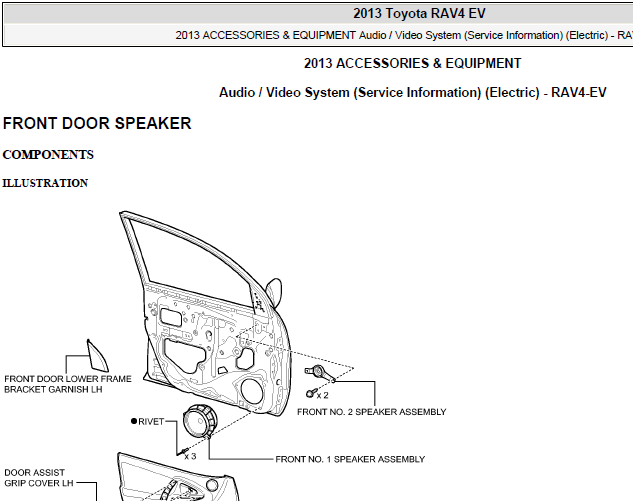Click the 'FRONT DOOR LOWER FRAME BRACKET GARNISH LH' label
The width and height of the screenshot is (633, 501).
tap(68, 384)
